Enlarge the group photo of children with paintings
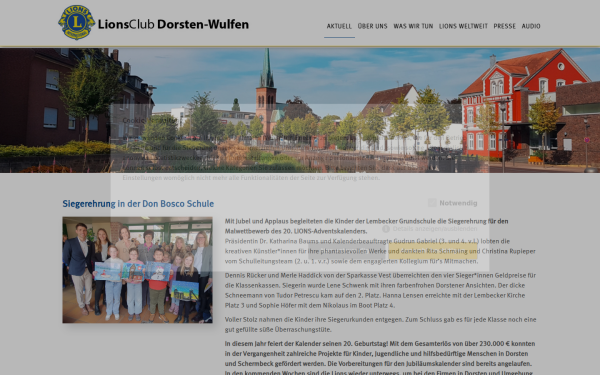Viewport: 600px width, 375px height. click(137, 270)
